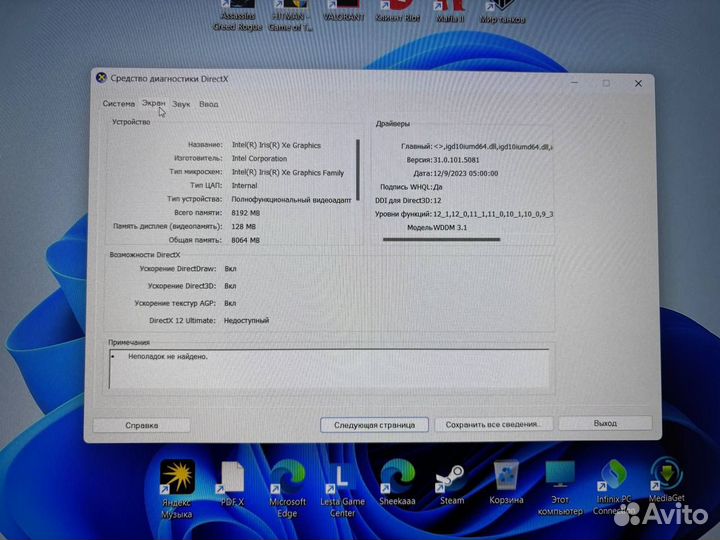The width and height of the screenshot is (720, 540).
Task: Switch to the Система tab
Action: (118, 104)
